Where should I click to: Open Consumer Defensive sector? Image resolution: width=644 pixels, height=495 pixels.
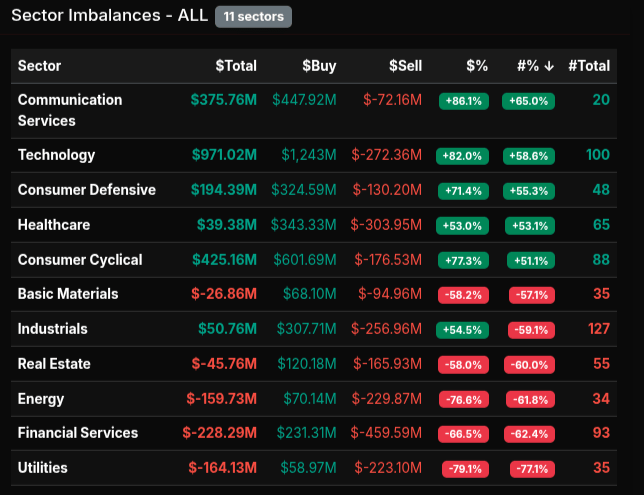click(x=87, y=190)
